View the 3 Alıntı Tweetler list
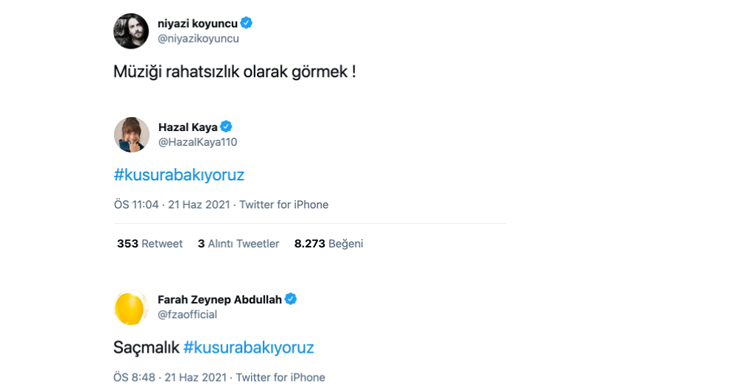This screenshot has width=750, height=390. 238,244
